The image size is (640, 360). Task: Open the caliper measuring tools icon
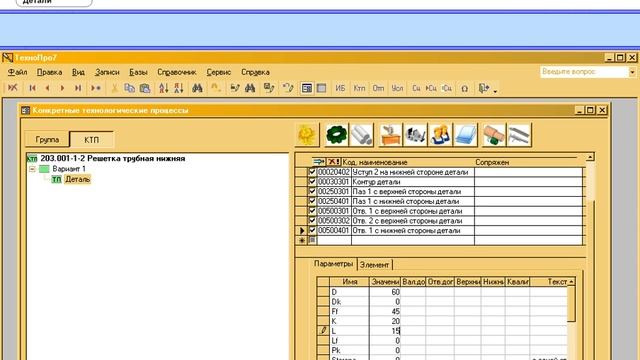click(519, 135)
